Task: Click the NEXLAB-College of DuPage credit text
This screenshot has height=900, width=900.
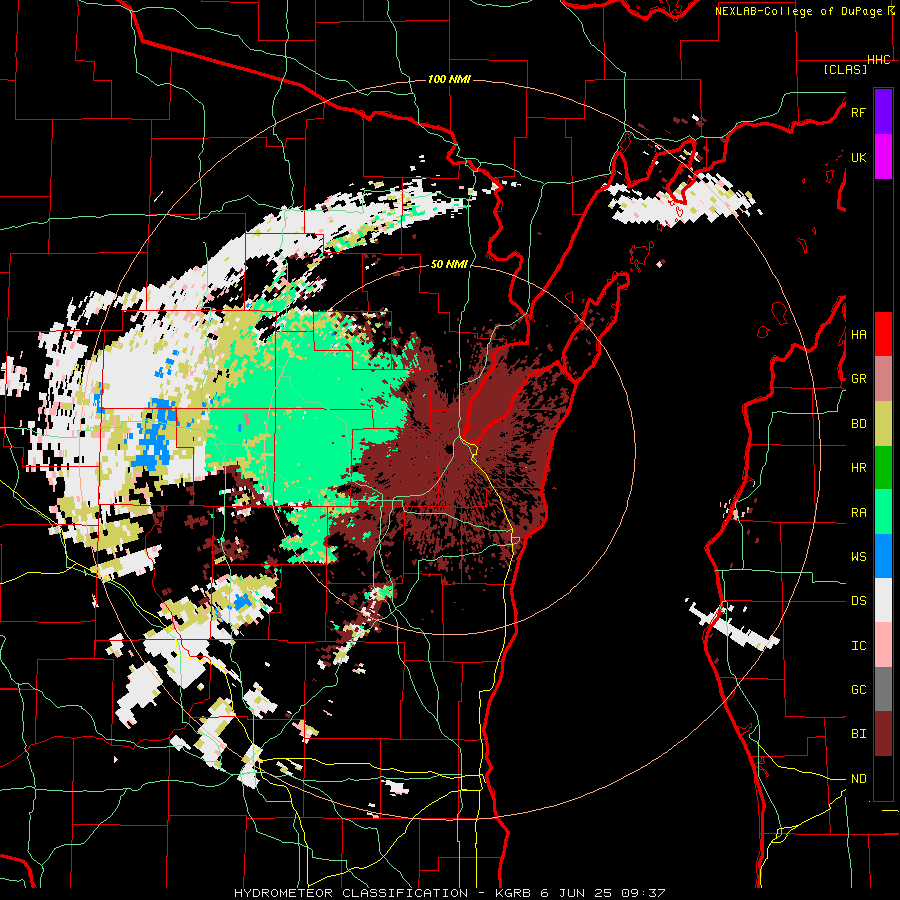Action: tap(805, 11)
